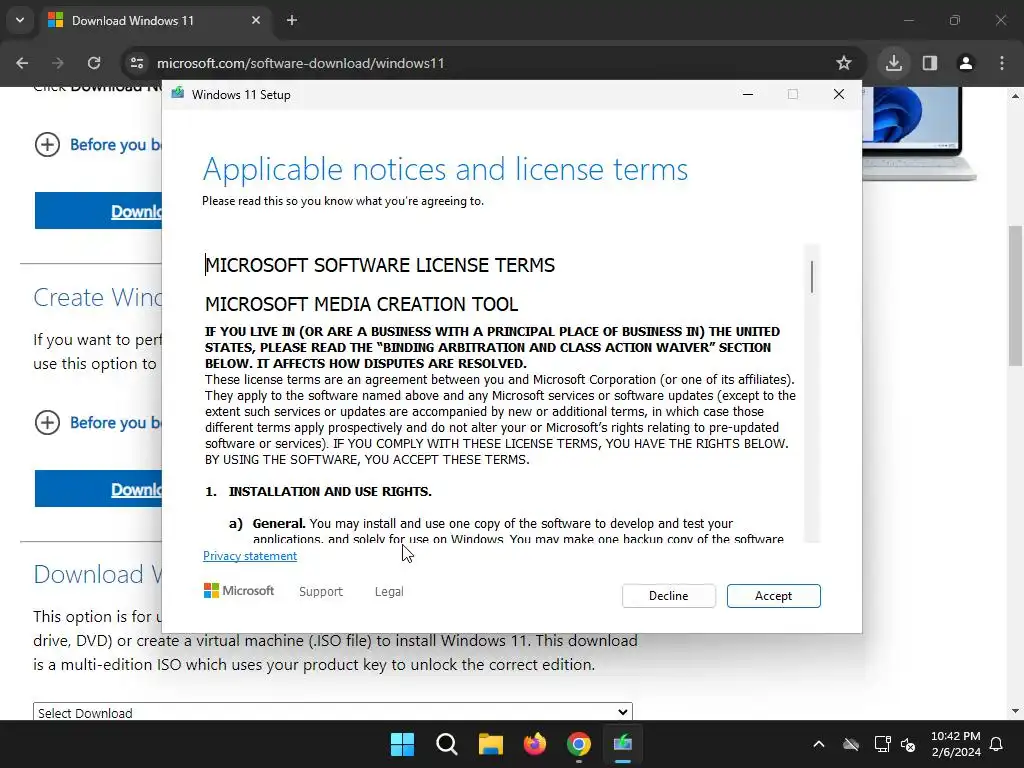1024x768 pixels.
Task: Click the Chrome address bar URL
Action: (x=300, y=63)
